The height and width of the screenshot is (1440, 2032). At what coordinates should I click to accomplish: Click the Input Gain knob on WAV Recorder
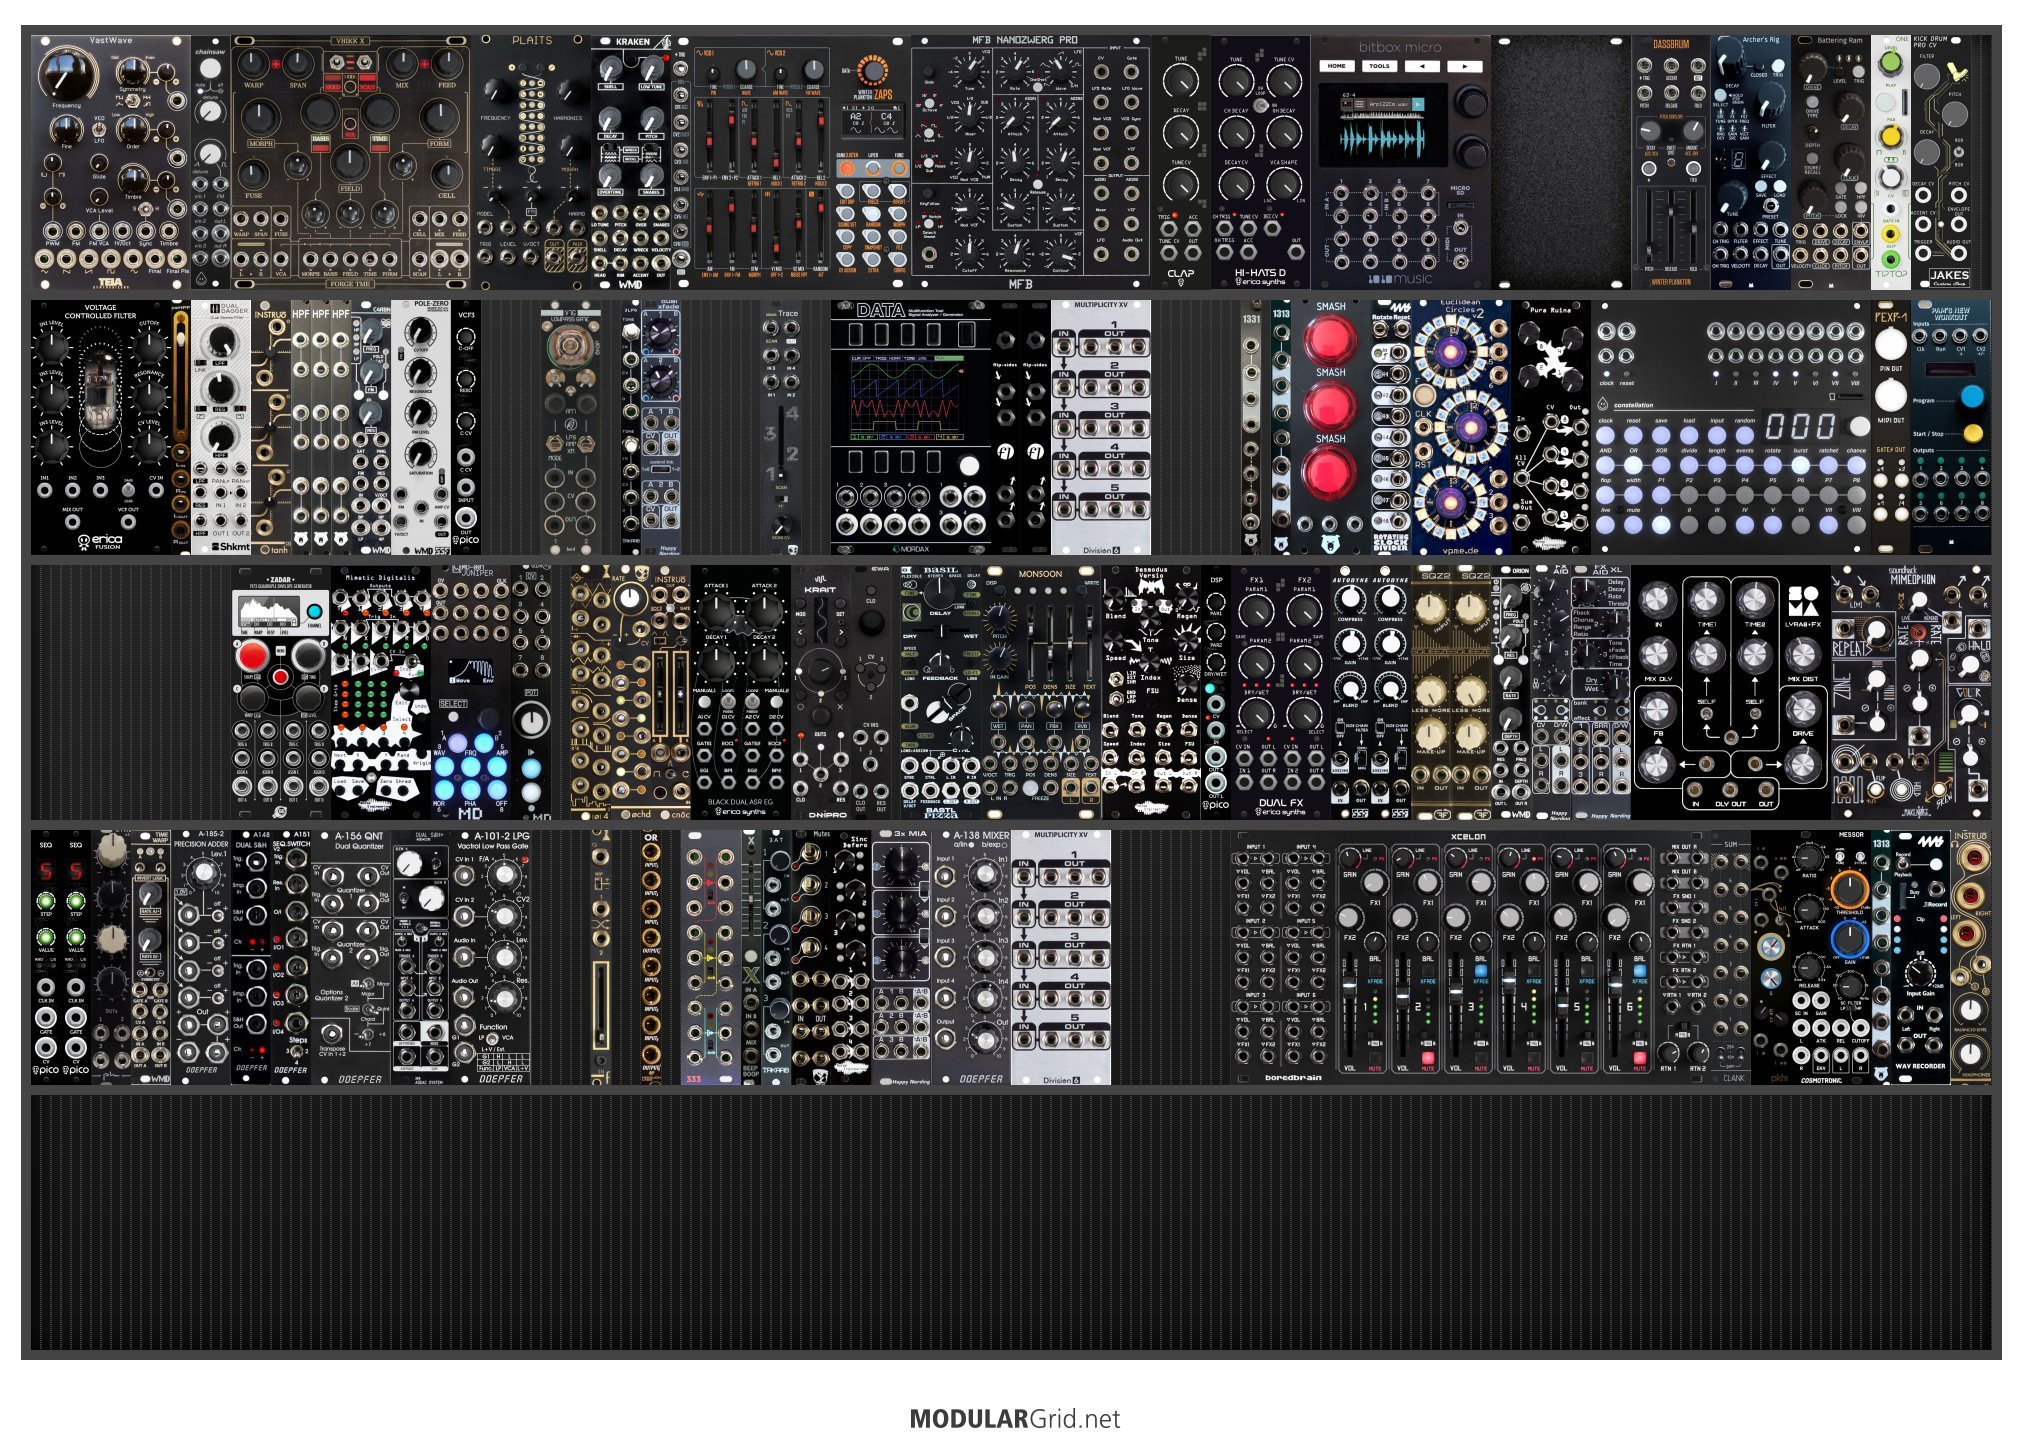tap(1919, 973)
